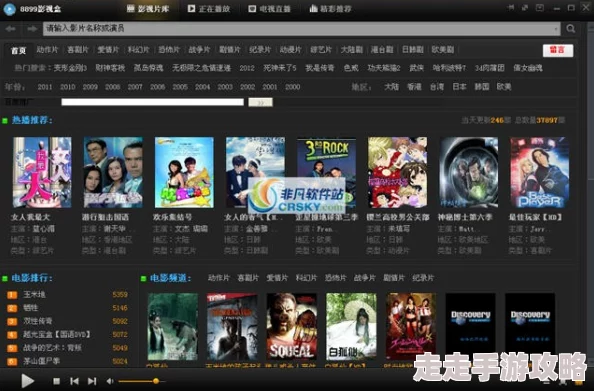Select the 纪录片 category in top bar

coord(260,50)
